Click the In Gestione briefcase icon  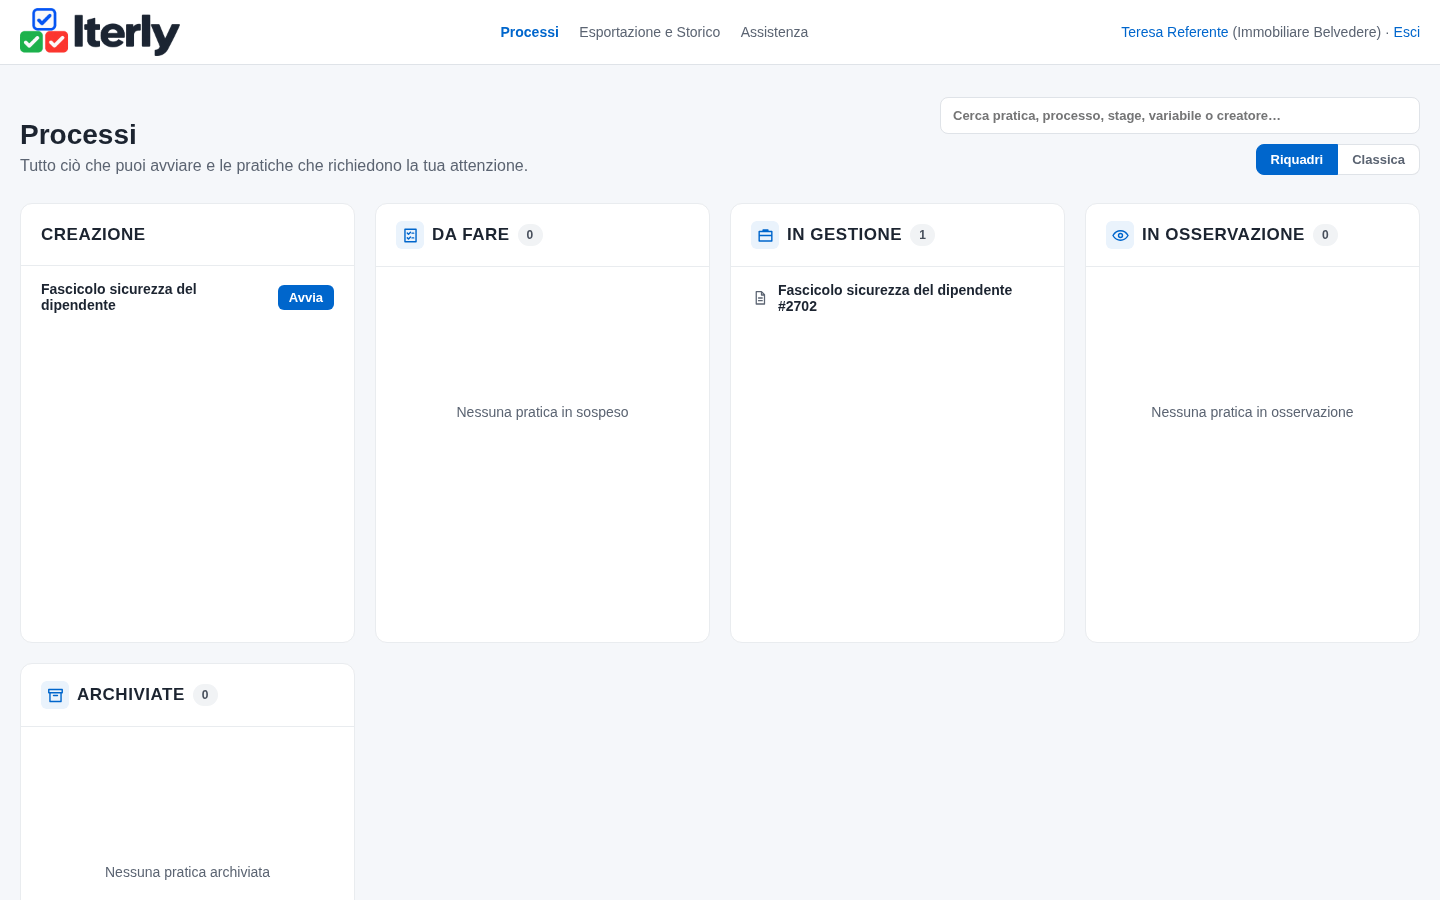[x=765, y=235]
